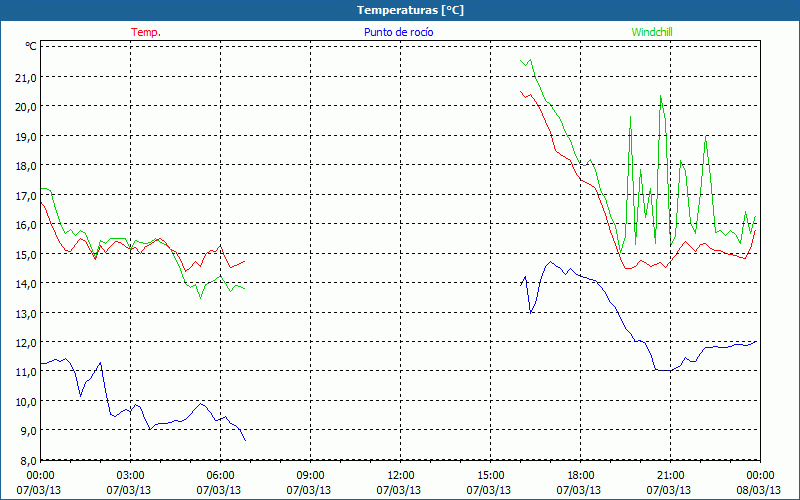Click the 8,0 y-axis value
The height and width of the screenshot is (500, 800).
tap(29, 461)
